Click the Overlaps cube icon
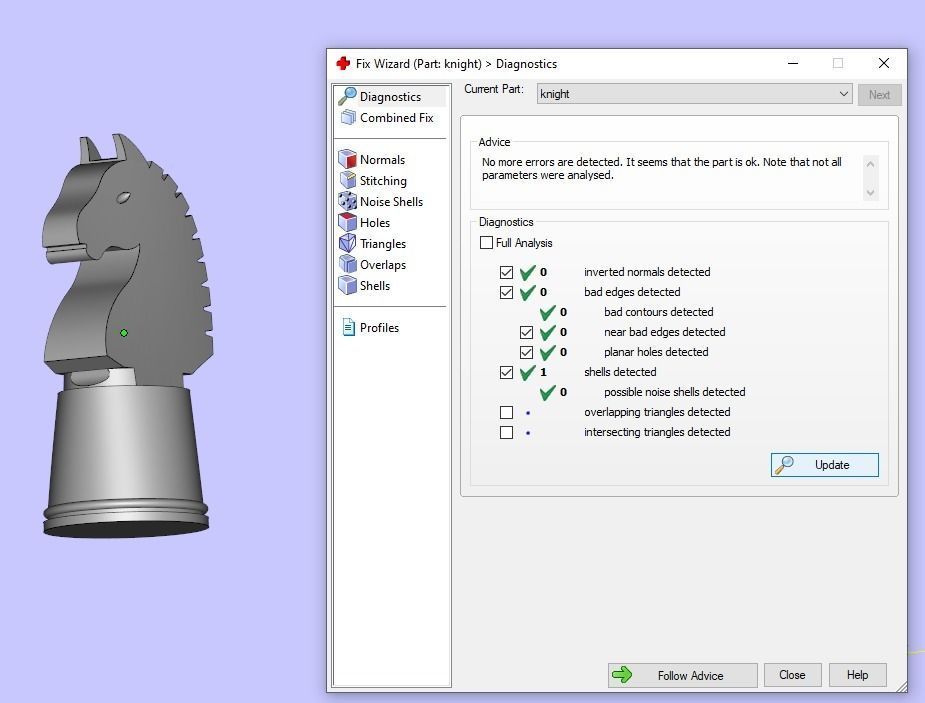This screenshot has height=703, width=925. tap(347, 264)
